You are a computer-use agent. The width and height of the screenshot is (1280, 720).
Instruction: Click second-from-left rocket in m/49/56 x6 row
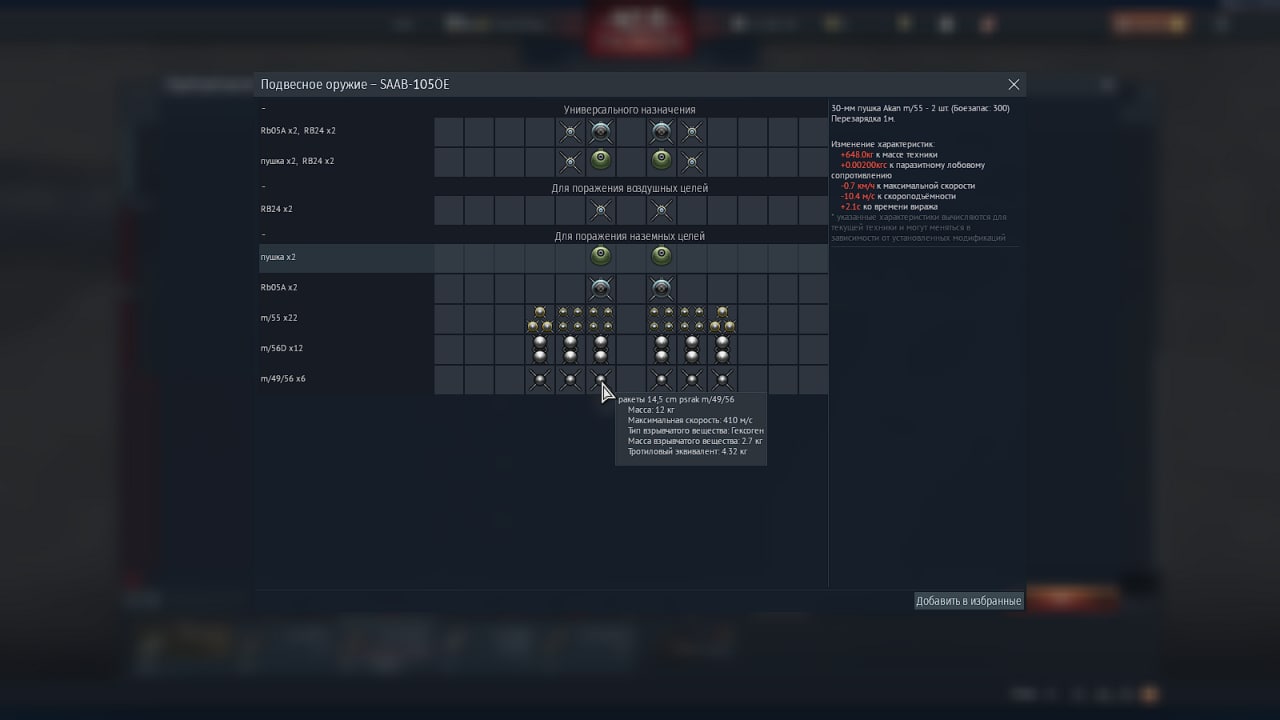pos(570,379)
